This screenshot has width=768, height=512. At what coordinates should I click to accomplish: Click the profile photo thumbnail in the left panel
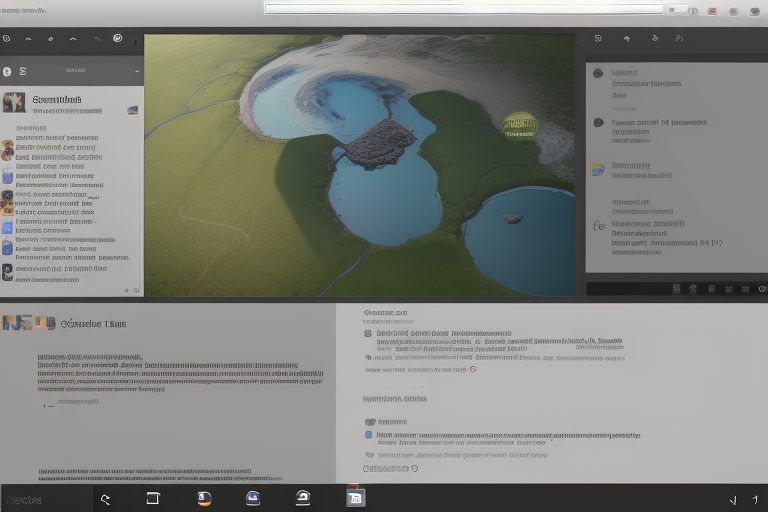(14, 102)
